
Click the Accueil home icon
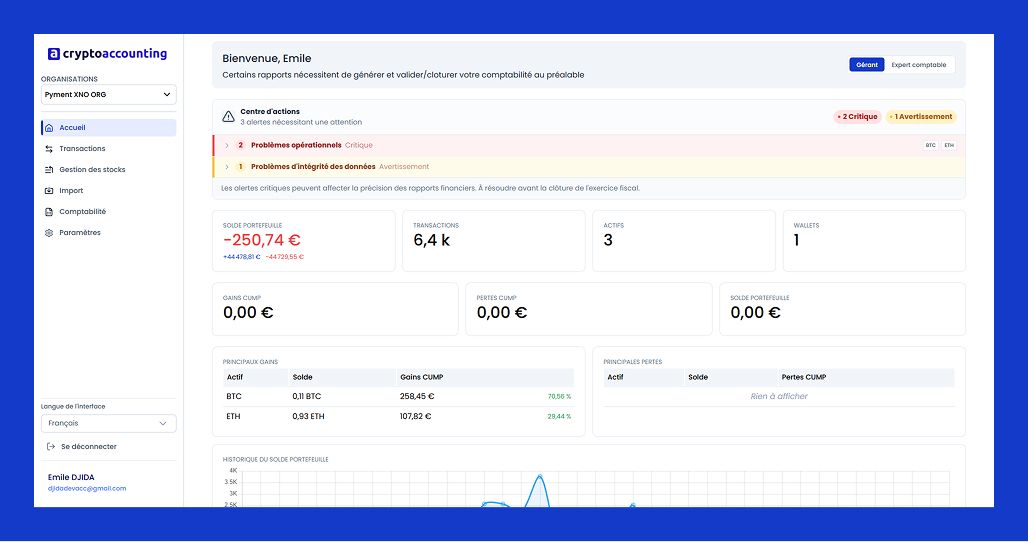(49, 128)
